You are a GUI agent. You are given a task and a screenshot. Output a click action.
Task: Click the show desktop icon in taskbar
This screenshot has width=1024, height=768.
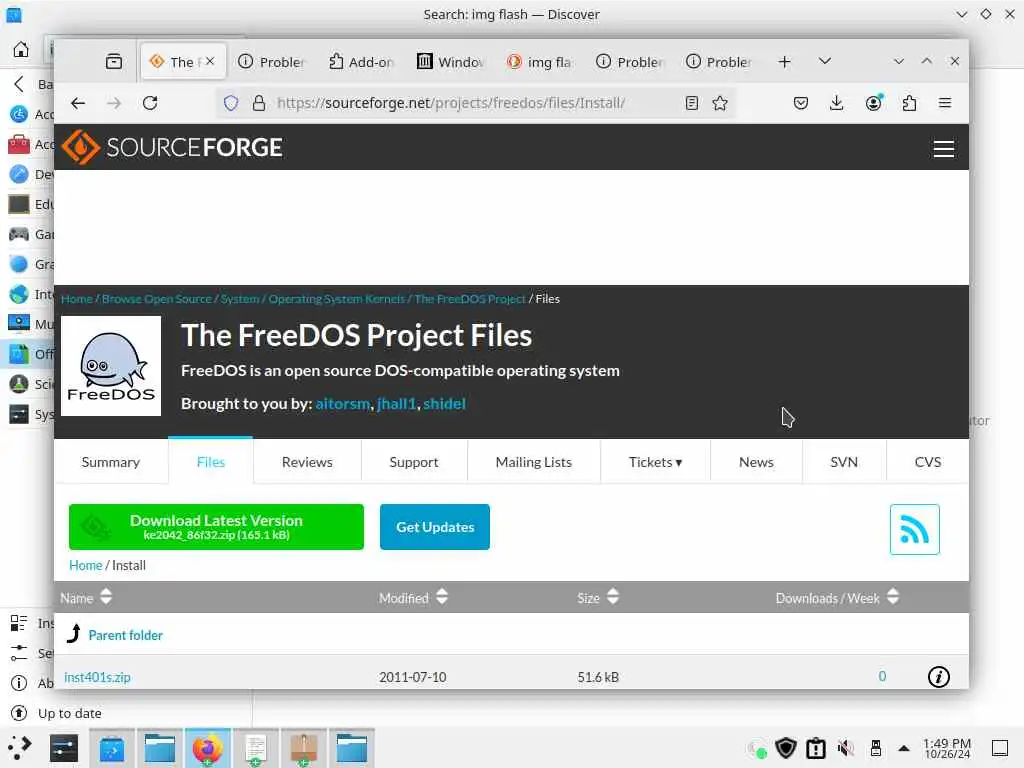1000,748
